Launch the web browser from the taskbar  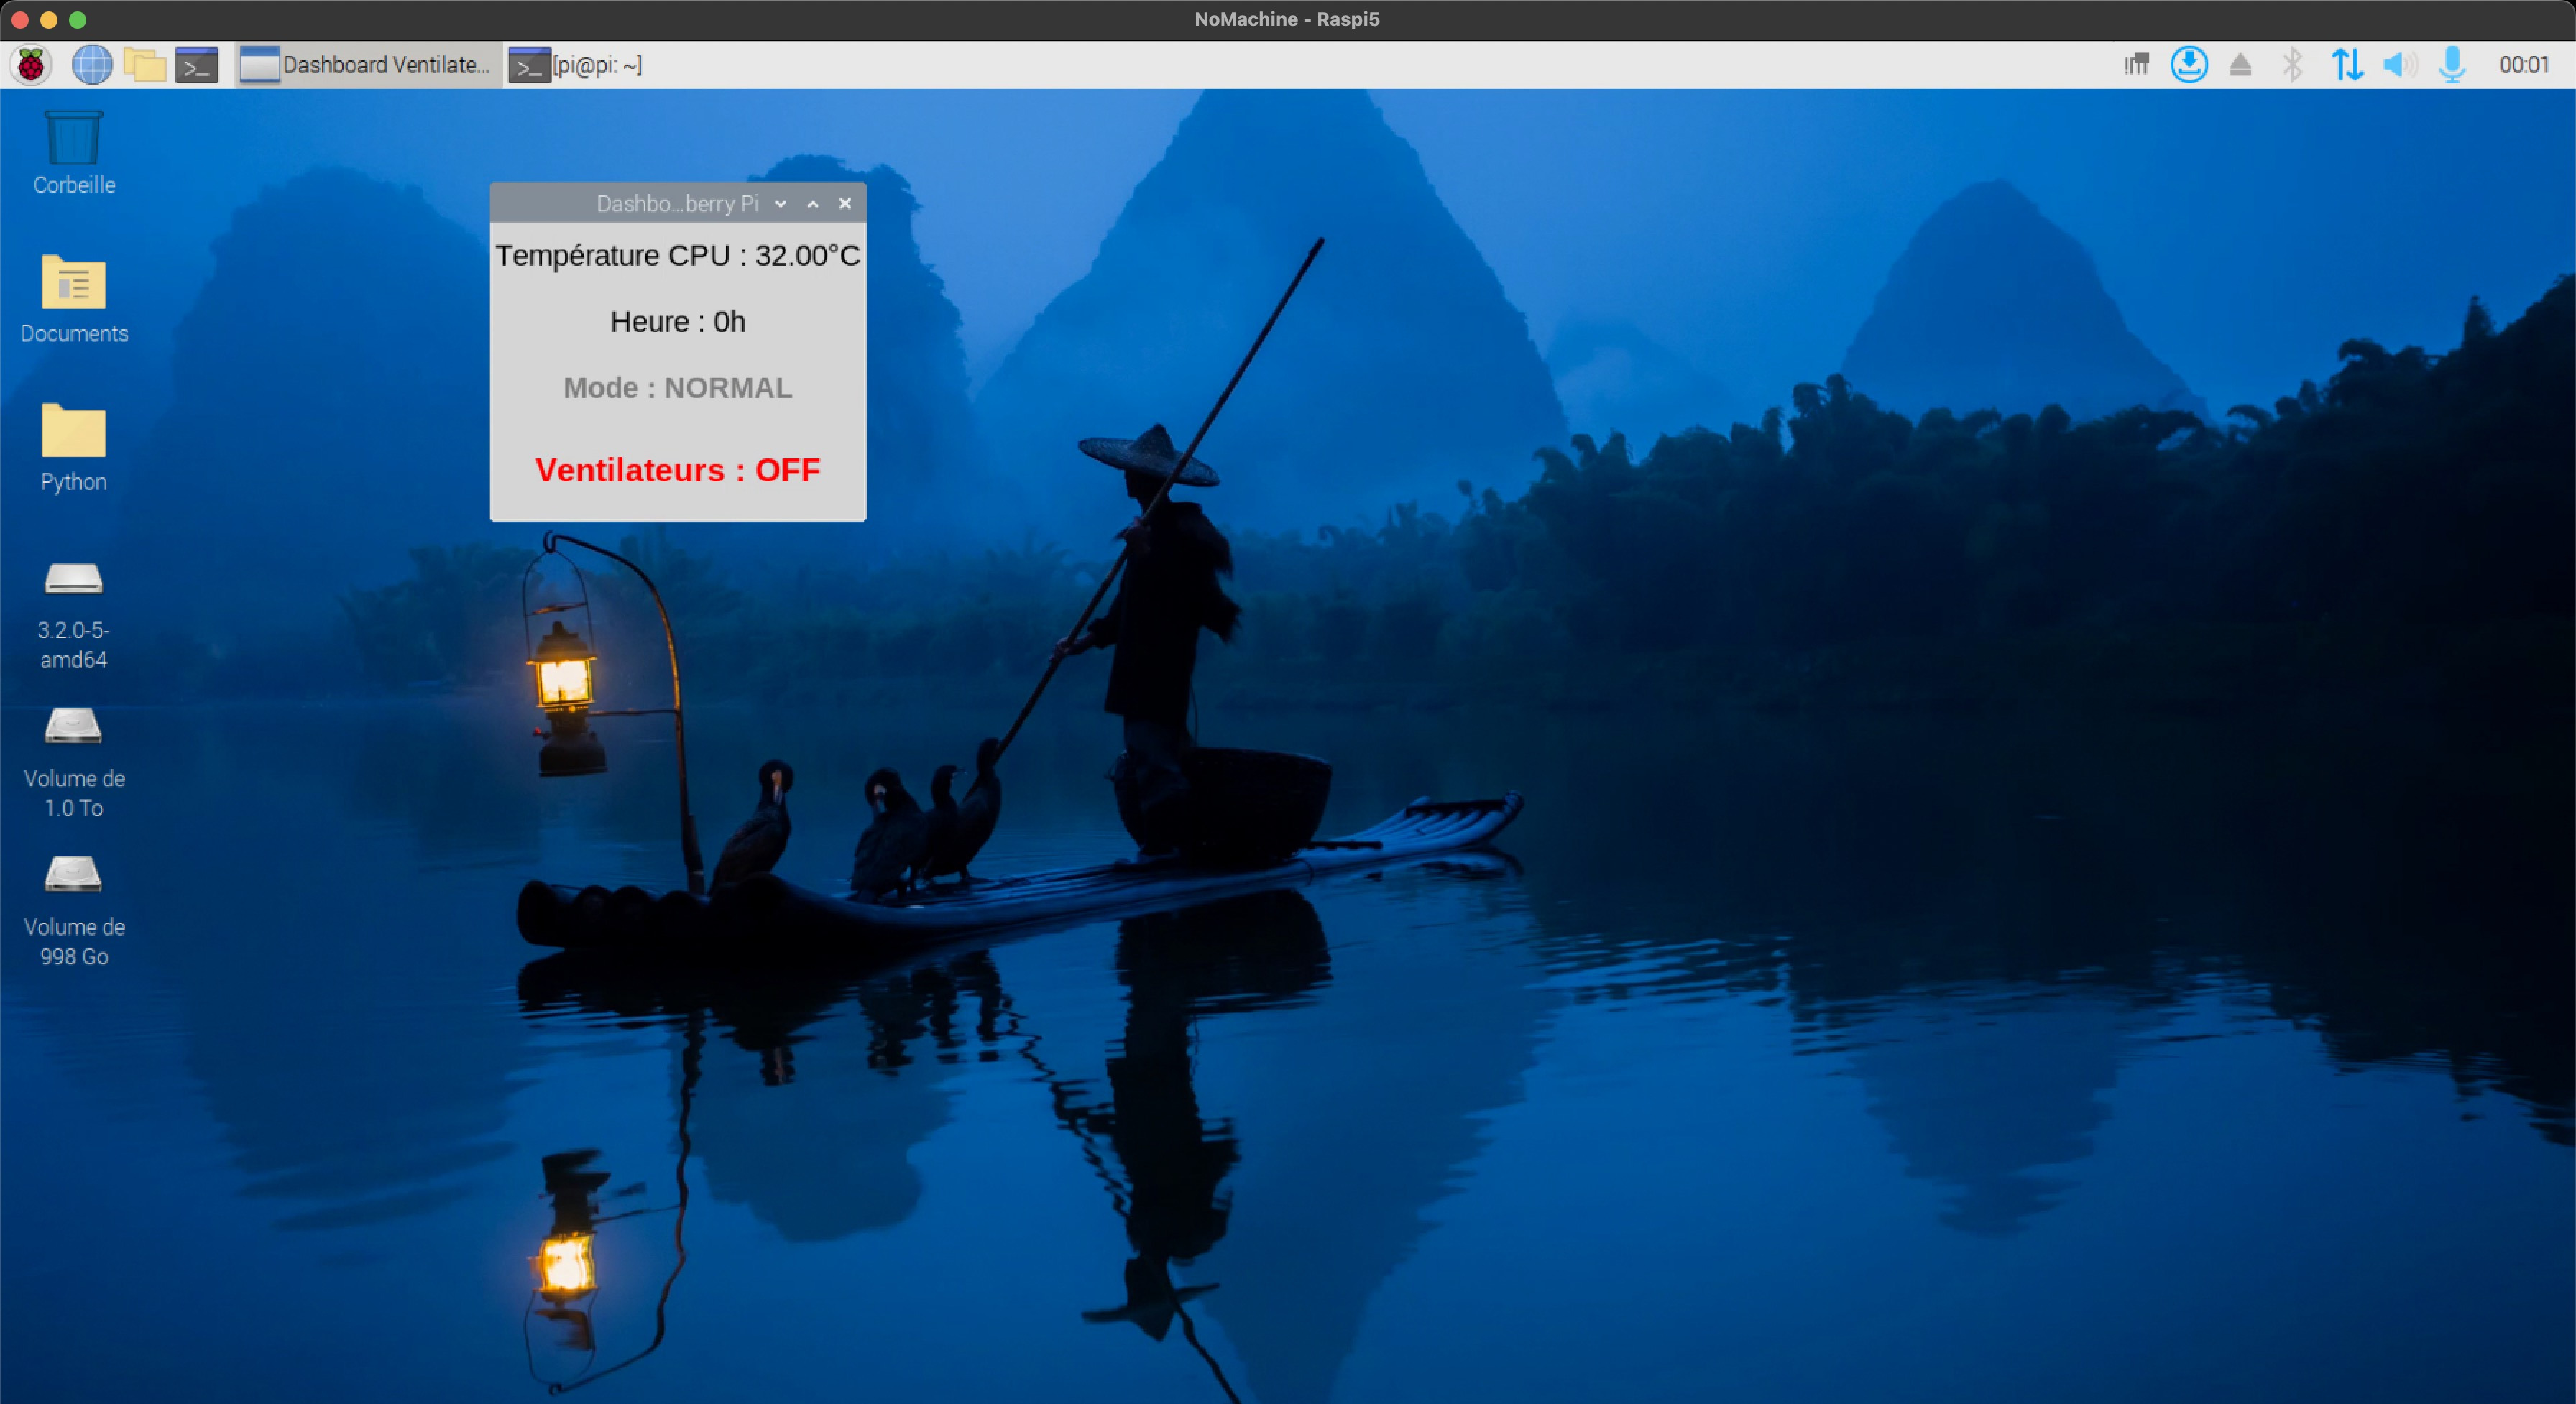point(91,64)
